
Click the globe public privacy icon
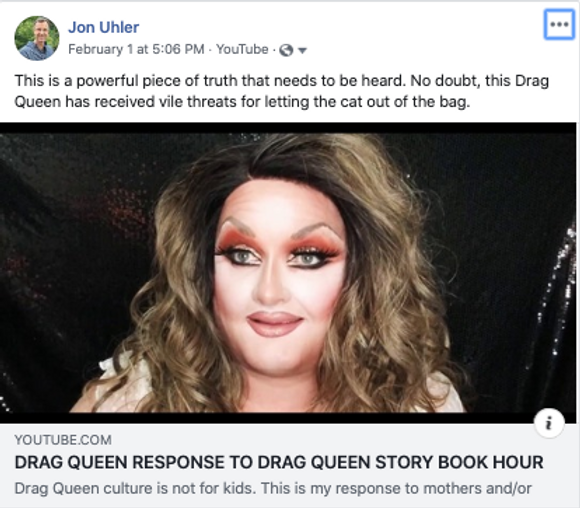[286, 50]
